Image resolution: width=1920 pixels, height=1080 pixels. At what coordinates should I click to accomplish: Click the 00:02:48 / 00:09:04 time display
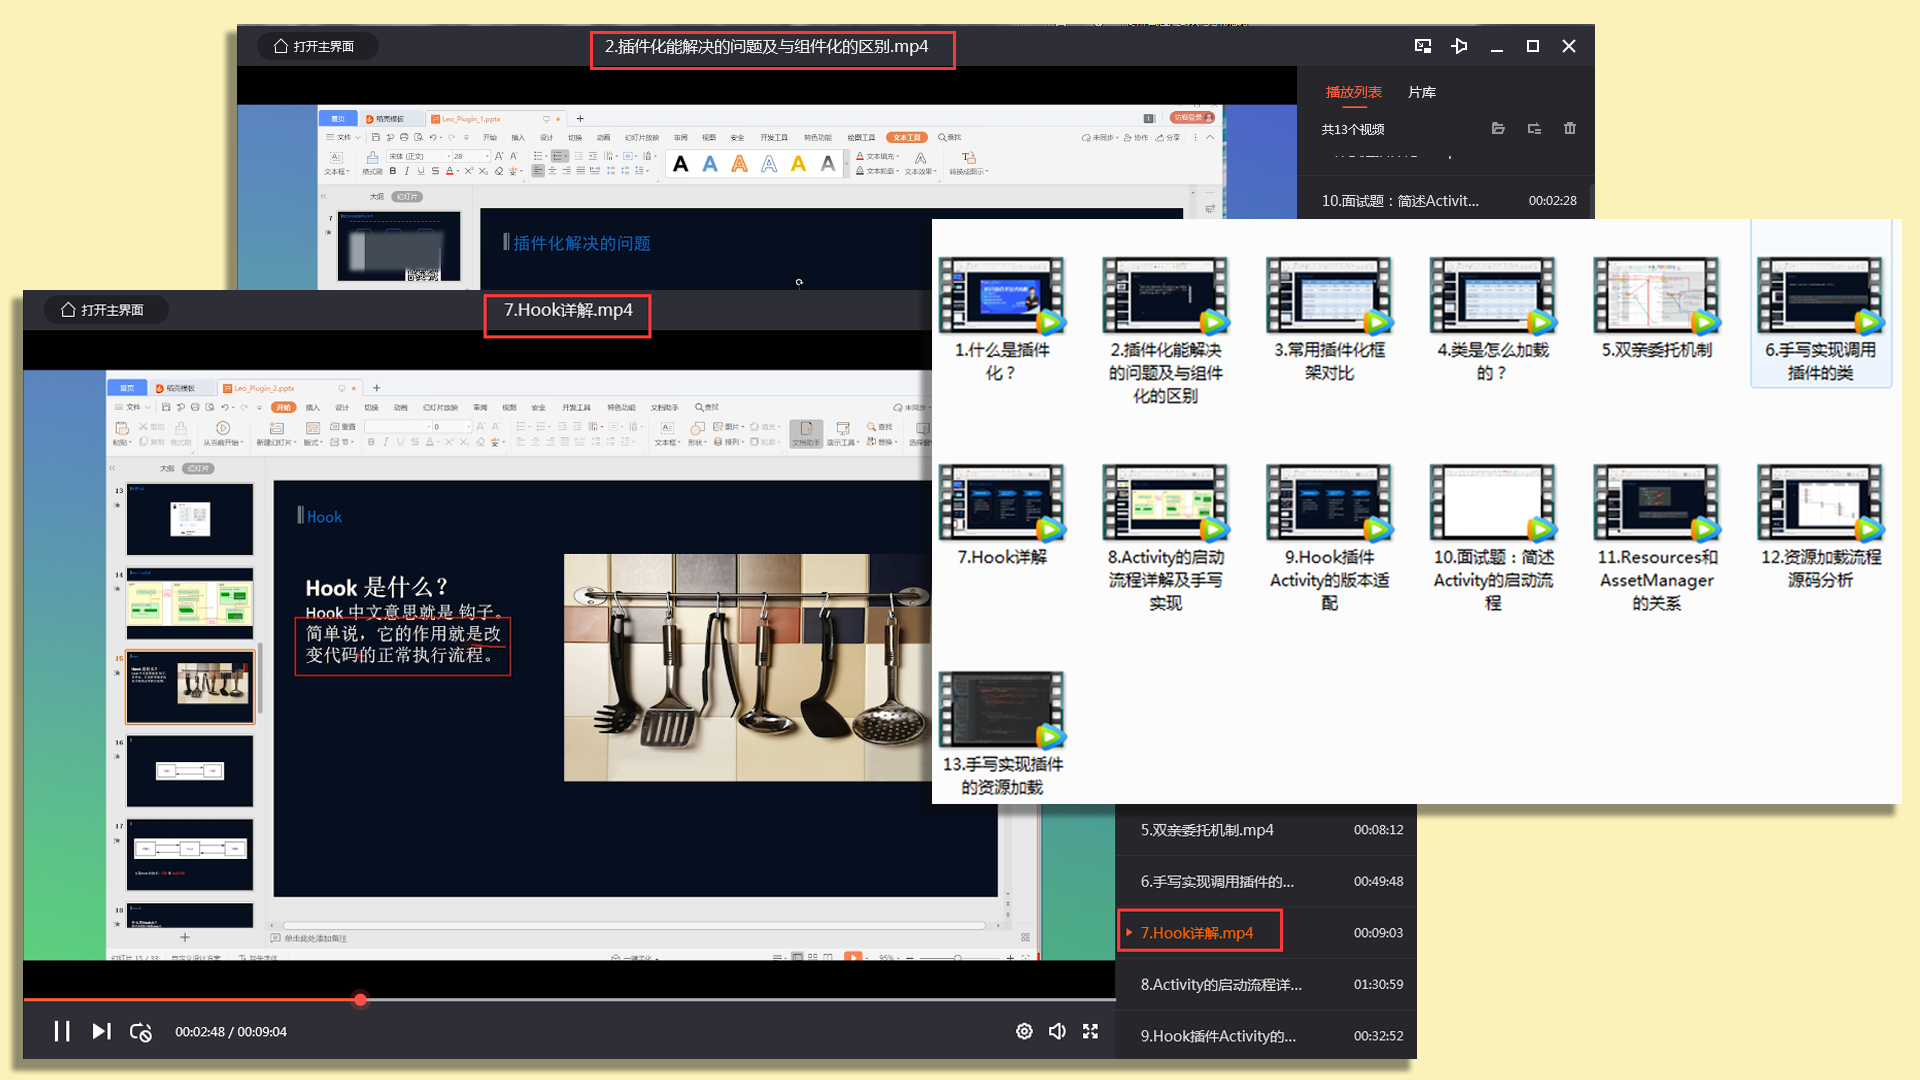pyautogui.click(x=231, y=1031)
